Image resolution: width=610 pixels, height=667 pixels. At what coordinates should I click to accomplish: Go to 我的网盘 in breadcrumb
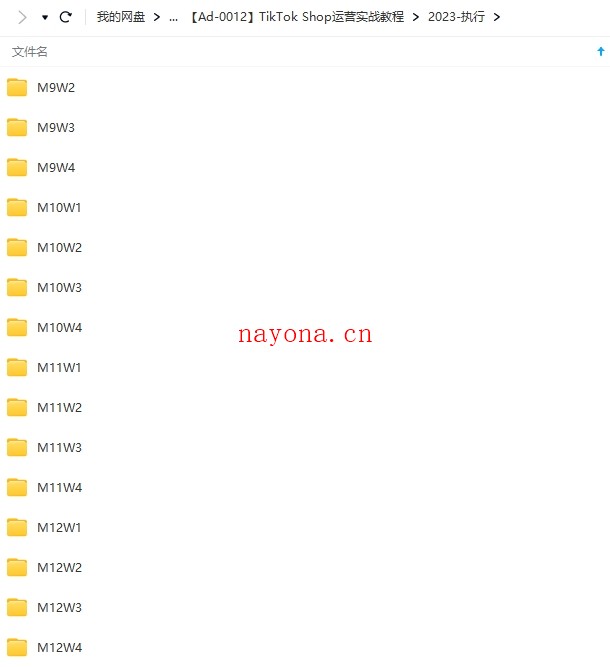click(x=121, y=17)
